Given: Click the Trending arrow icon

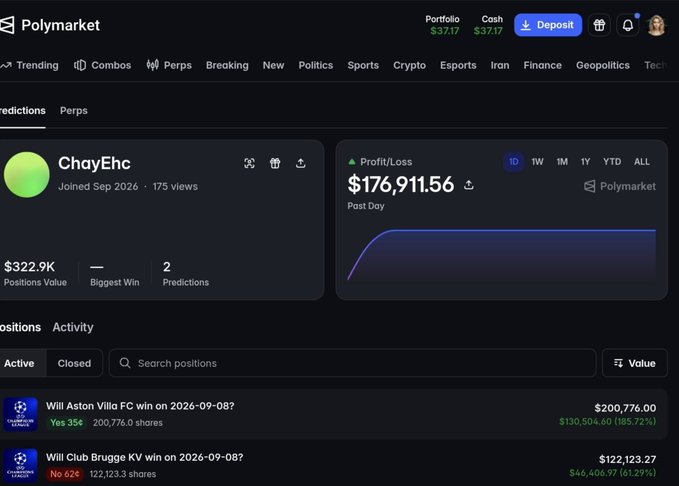Looking at the screenshot, I should point(6,65).
